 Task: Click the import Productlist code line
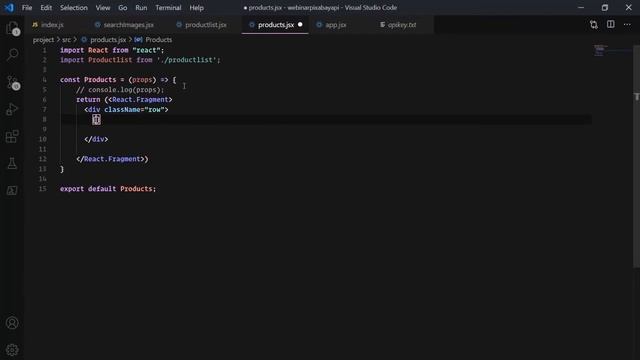pyautogui.click(x=140, y=60)
